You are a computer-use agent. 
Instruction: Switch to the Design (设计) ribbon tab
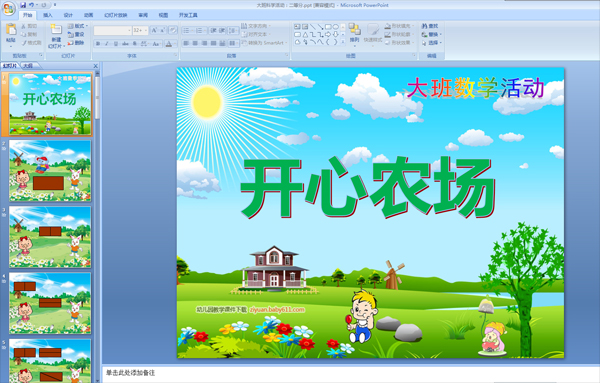click(68, 15)
